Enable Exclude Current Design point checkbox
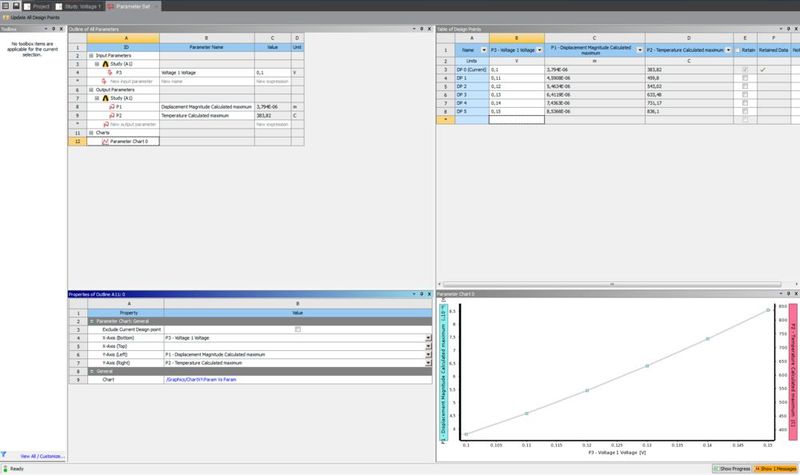 click(297, 329)
